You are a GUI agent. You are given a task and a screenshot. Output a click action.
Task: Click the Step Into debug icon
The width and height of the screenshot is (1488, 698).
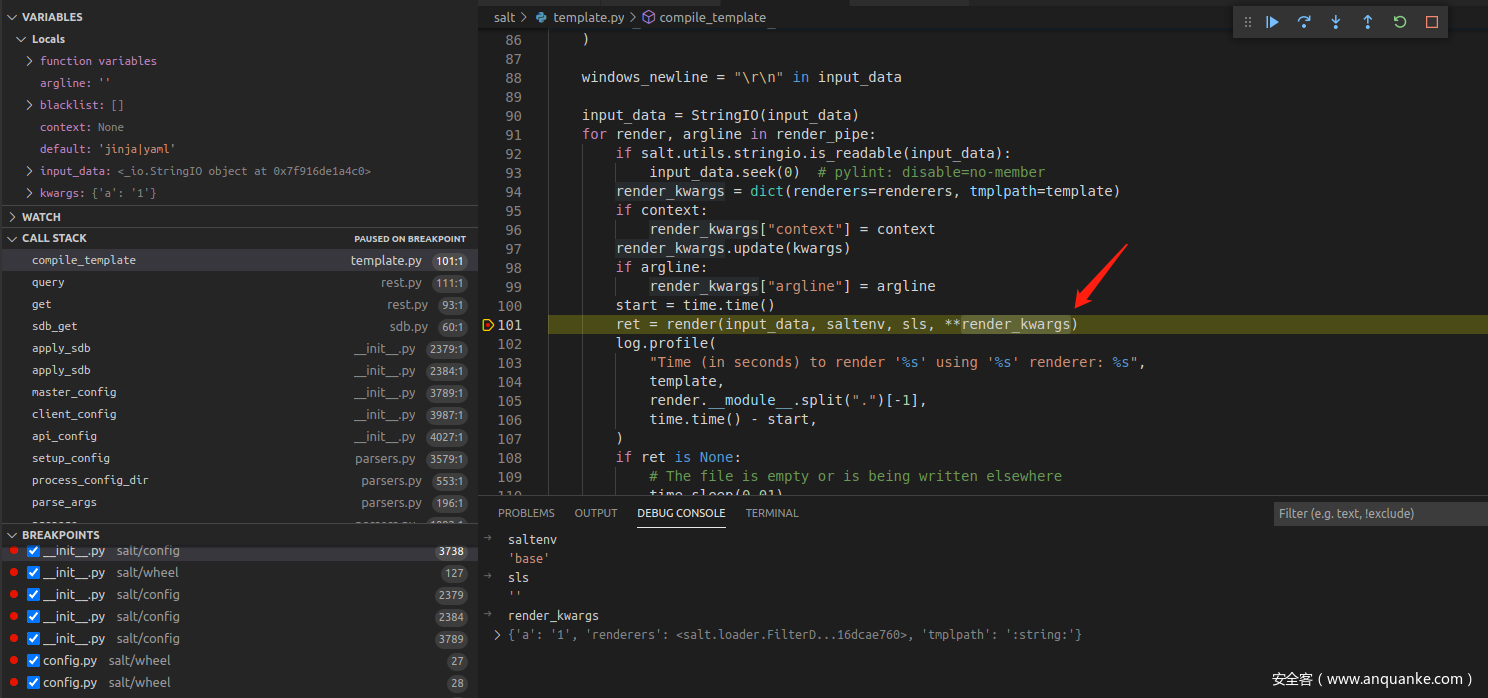[1336, 22]
